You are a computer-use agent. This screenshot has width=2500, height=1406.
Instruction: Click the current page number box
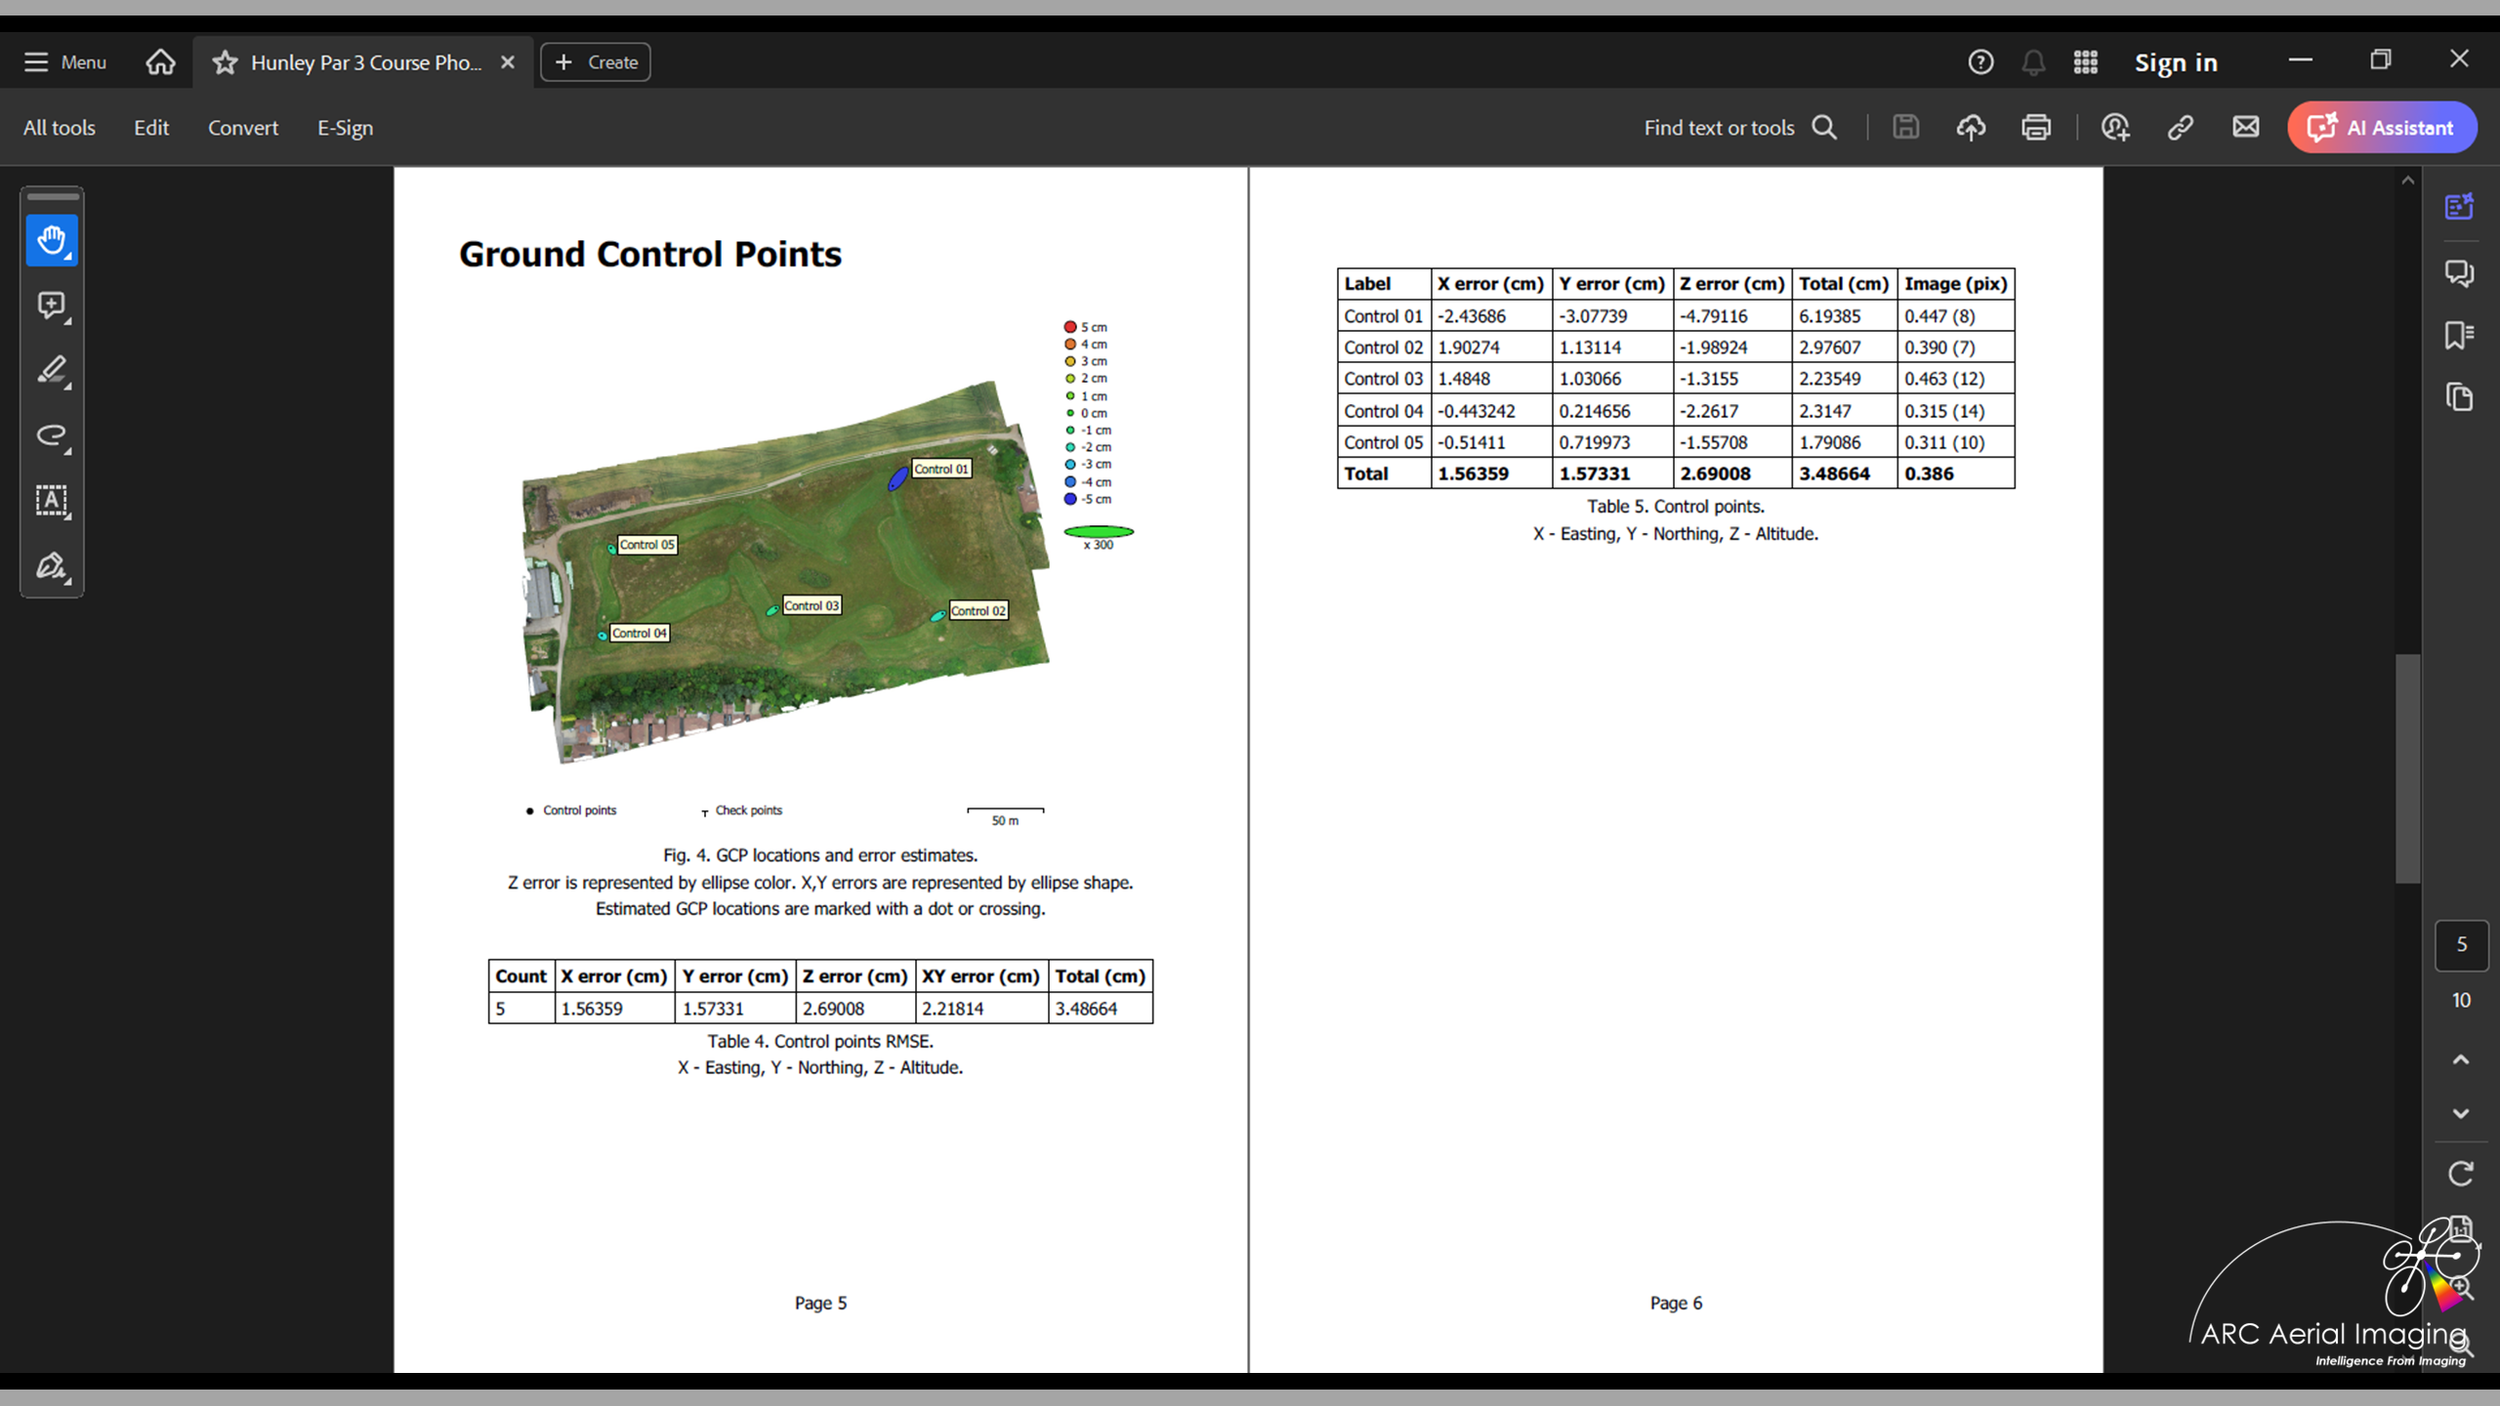[2460, 945]
